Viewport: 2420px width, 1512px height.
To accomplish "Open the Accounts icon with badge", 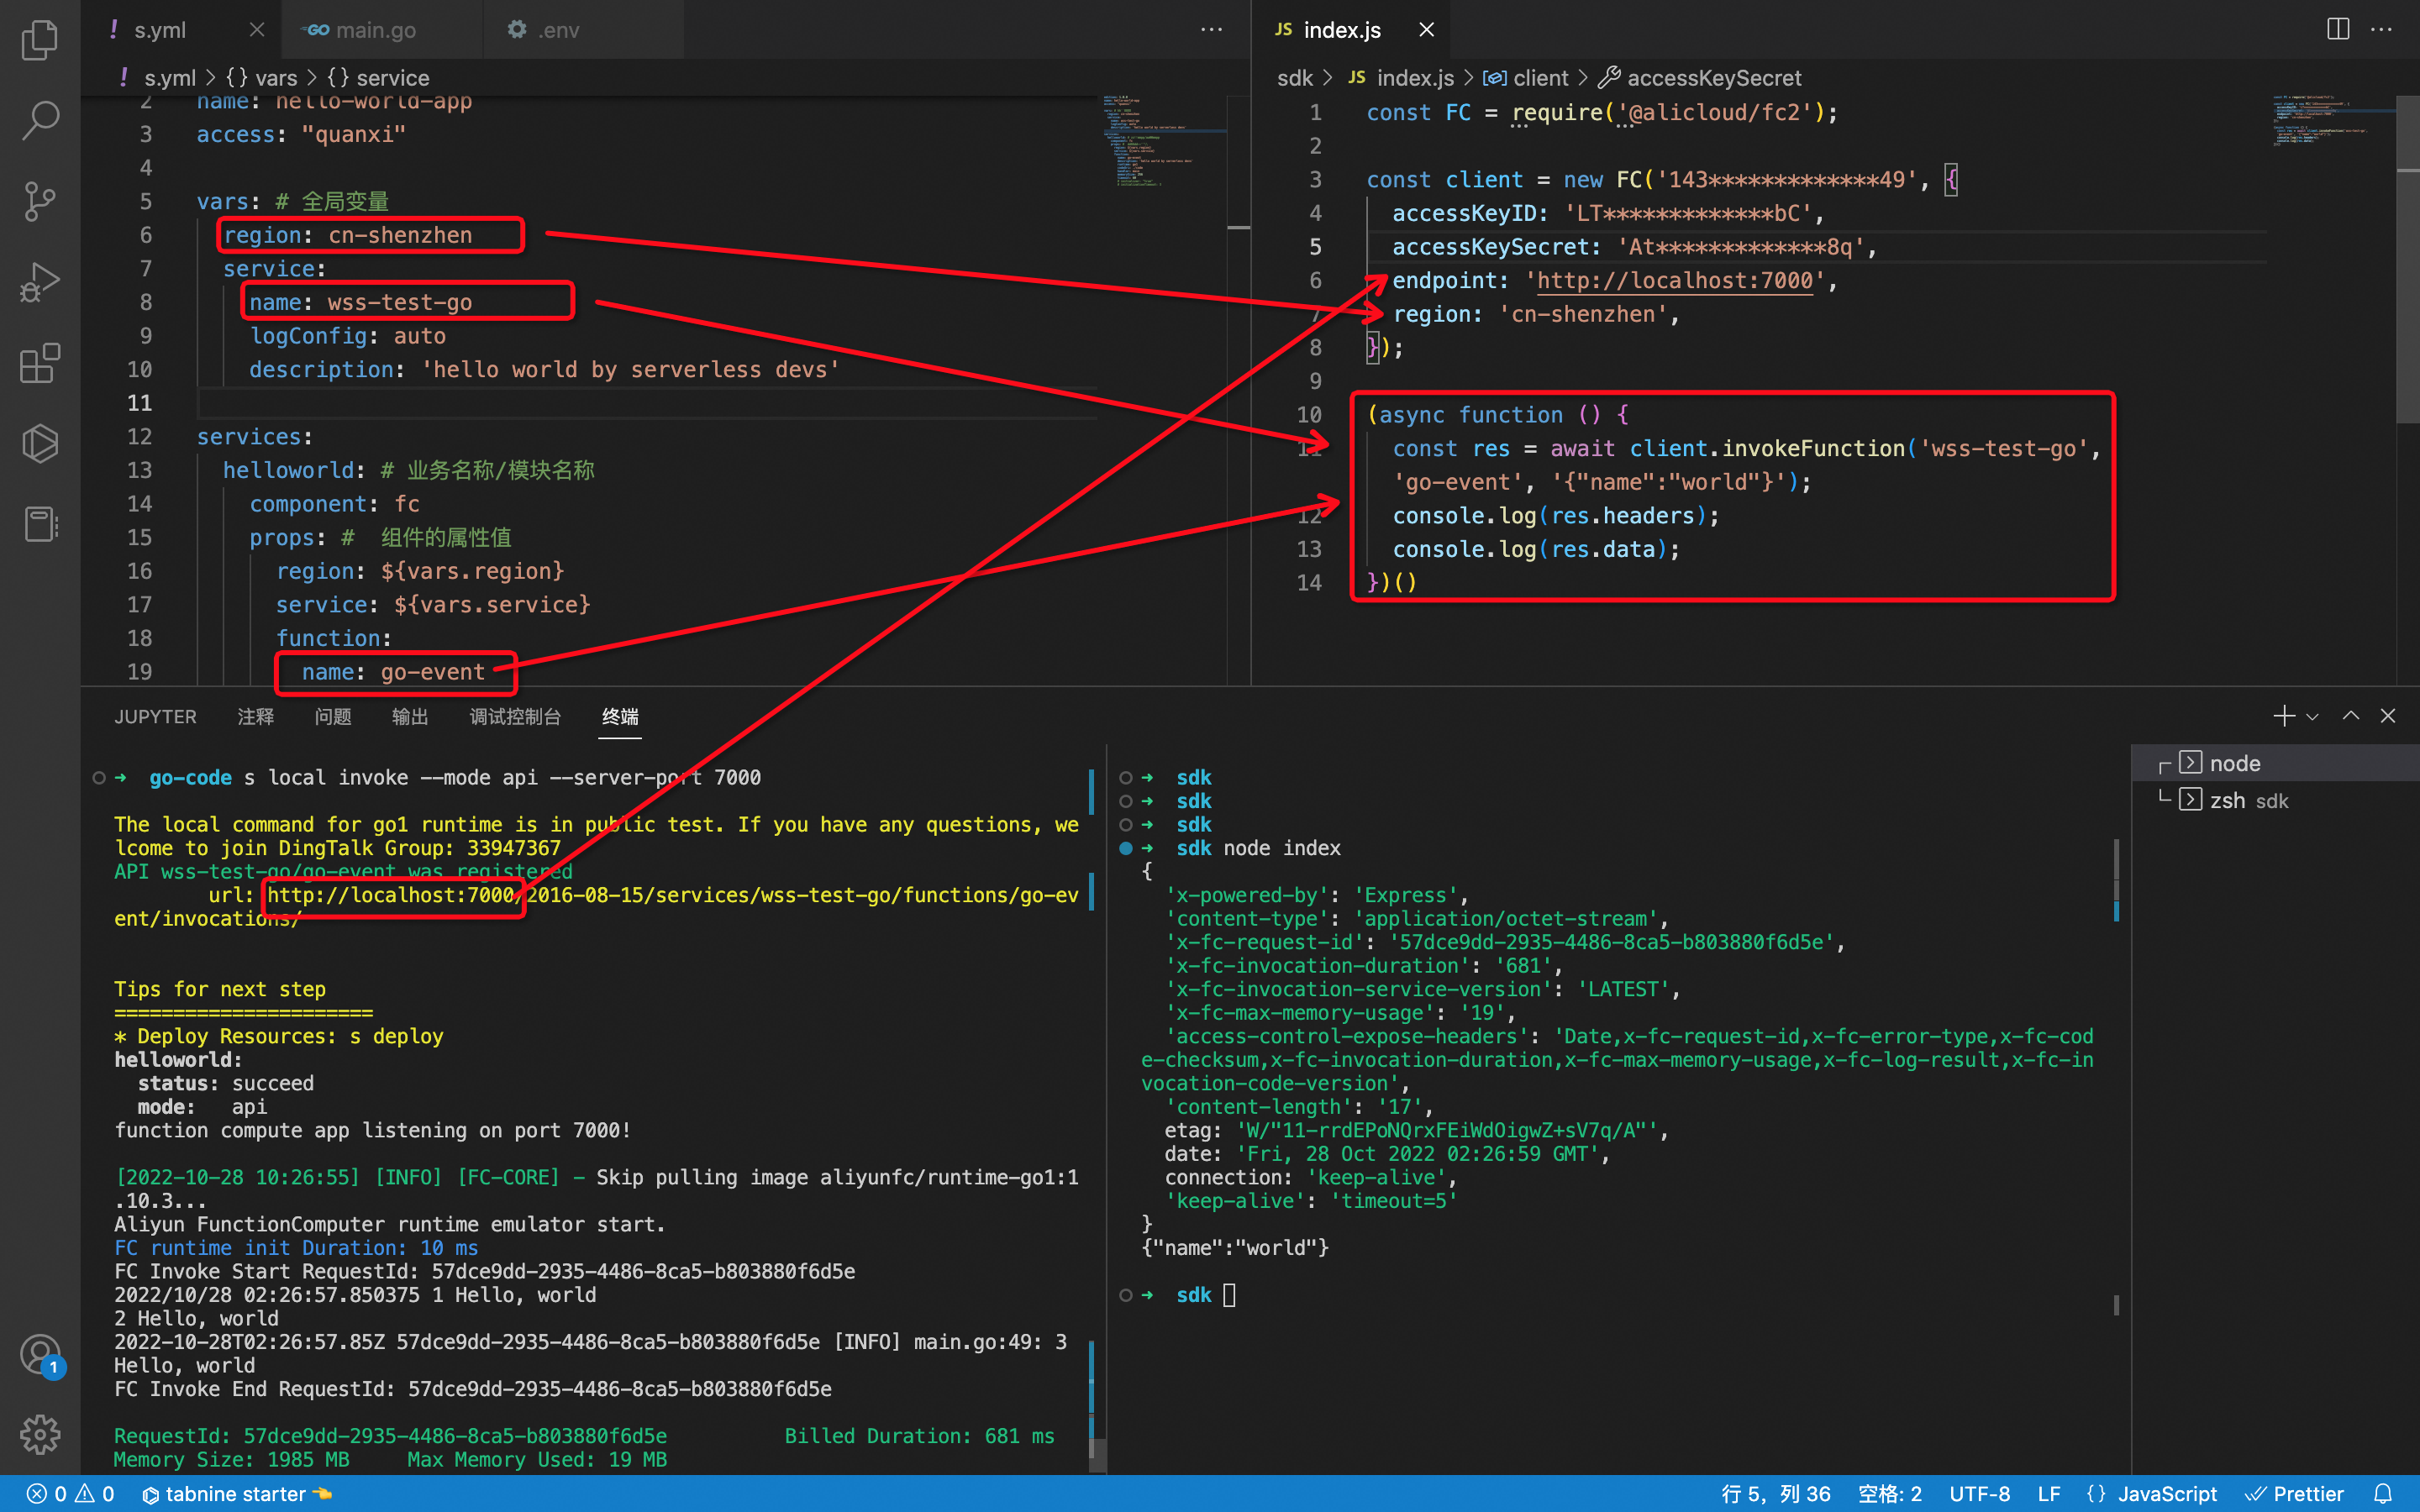I will tap(40, 1356).
